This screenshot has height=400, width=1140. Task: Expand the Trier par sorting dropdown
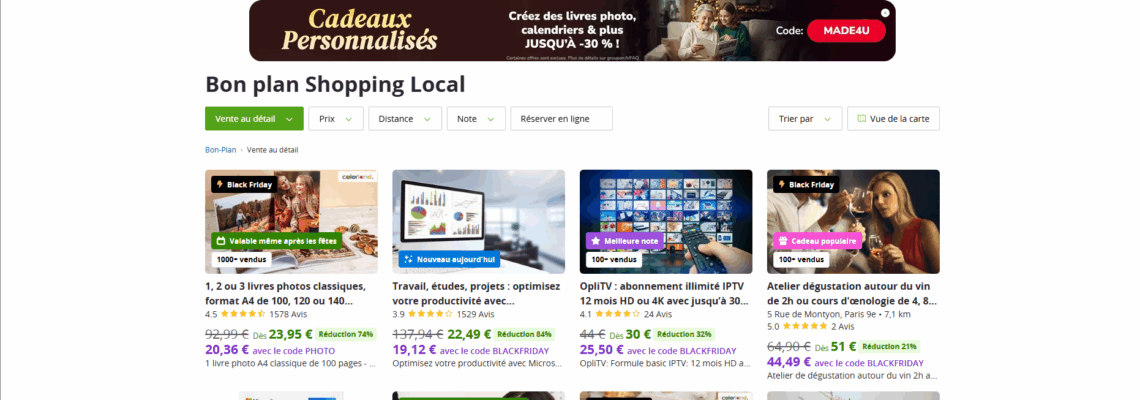[805, 119]
